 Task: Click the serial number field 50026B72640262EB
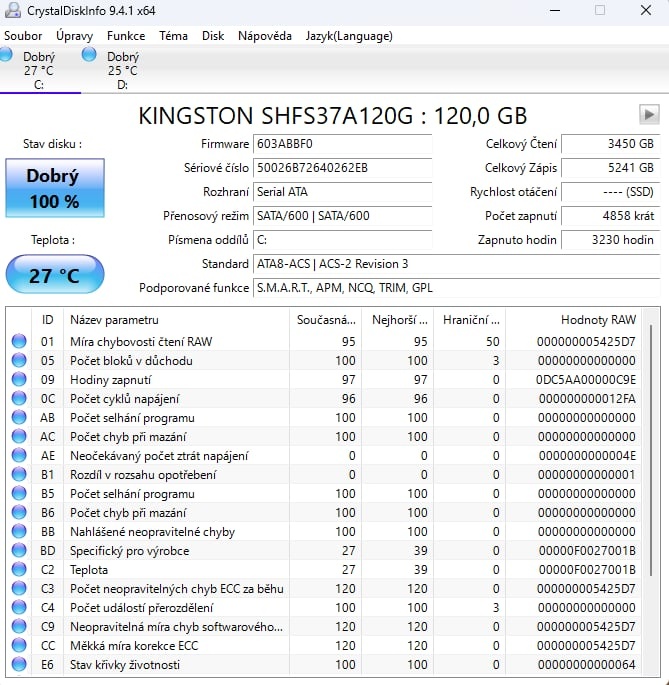343,168
